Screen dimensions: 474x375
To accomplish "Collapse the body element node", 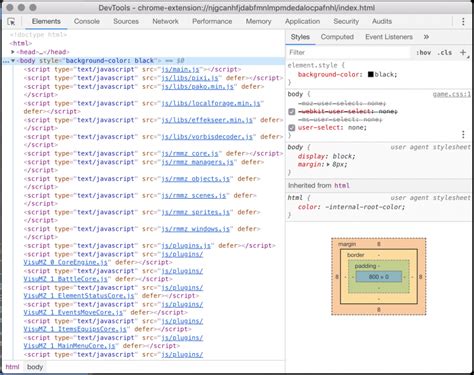I will point(13,61).
